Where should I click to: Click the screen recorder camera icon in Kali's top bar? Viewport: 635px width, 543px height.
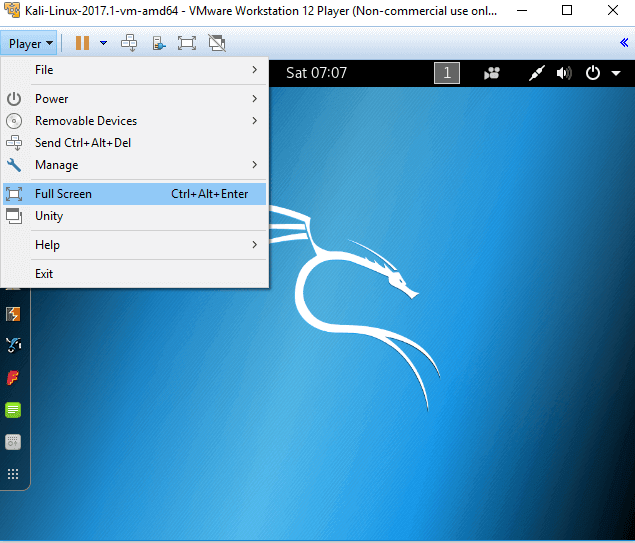(492, 73)
